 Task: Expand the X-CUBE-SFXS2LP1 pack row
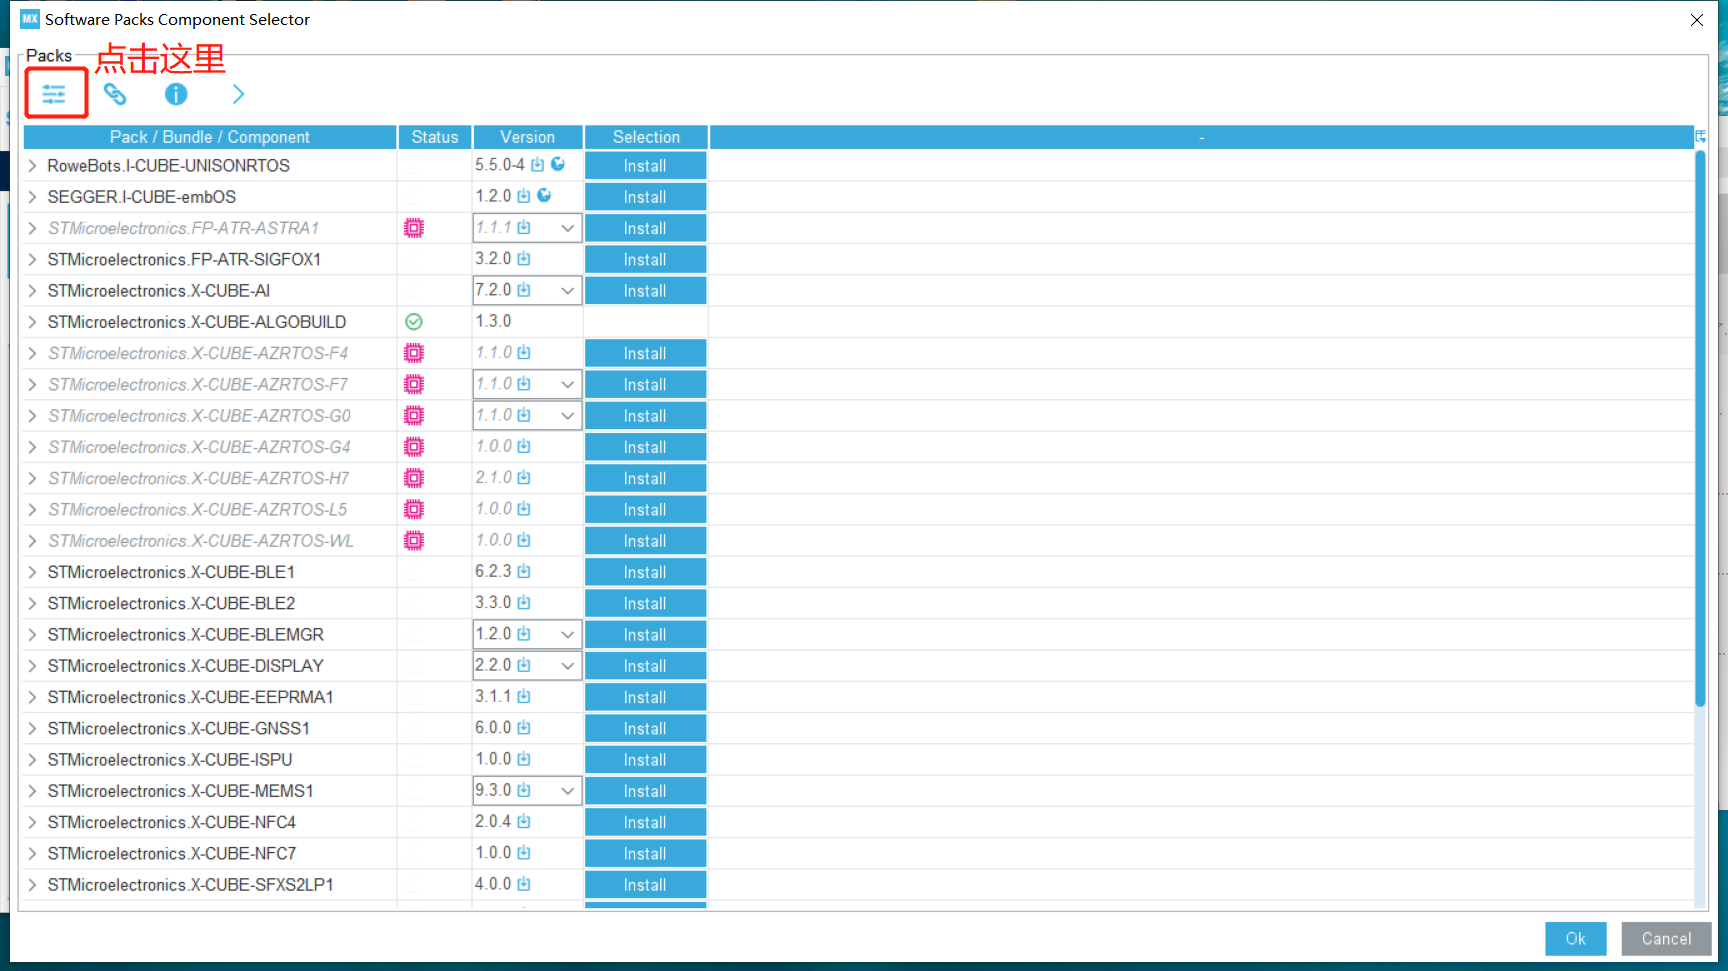(32, 884)
